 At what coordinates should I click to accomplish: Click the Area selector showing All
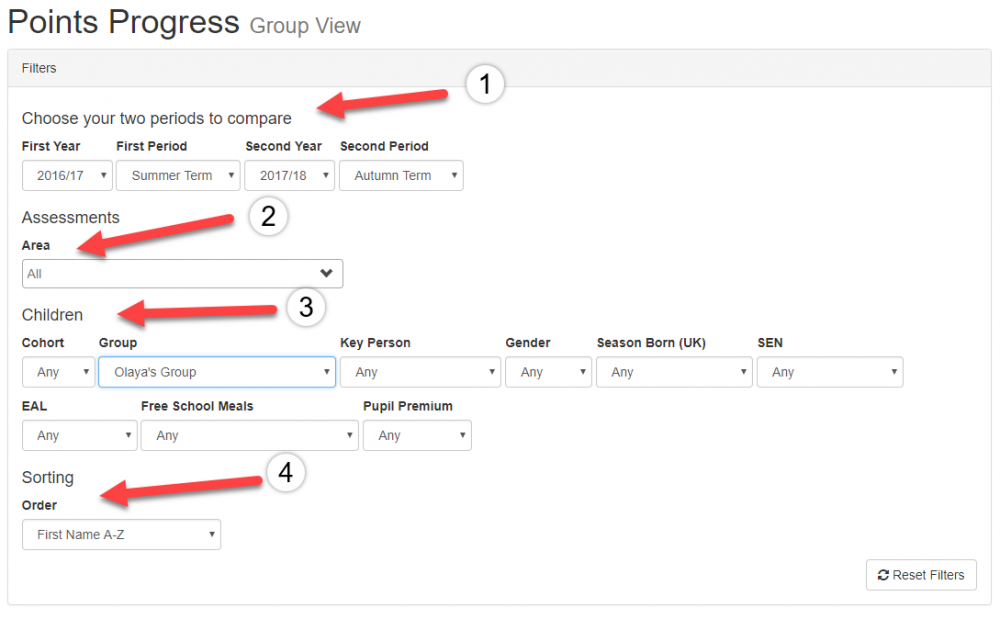170,273
